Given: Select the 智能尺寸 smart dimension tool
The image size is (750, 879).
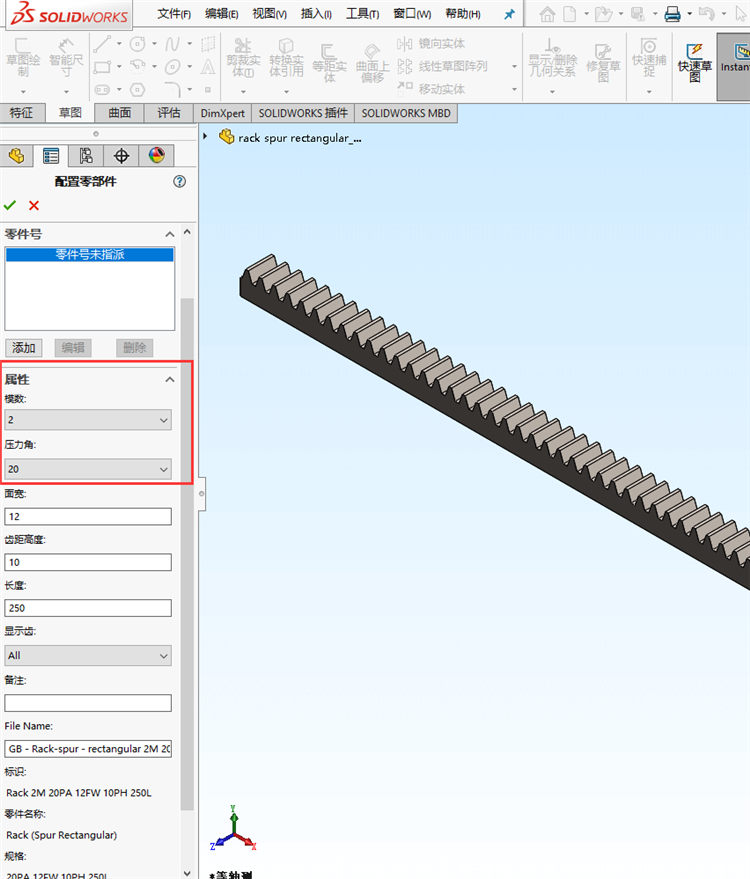Looking at the screenshot, I should click(x=66, y=57).
